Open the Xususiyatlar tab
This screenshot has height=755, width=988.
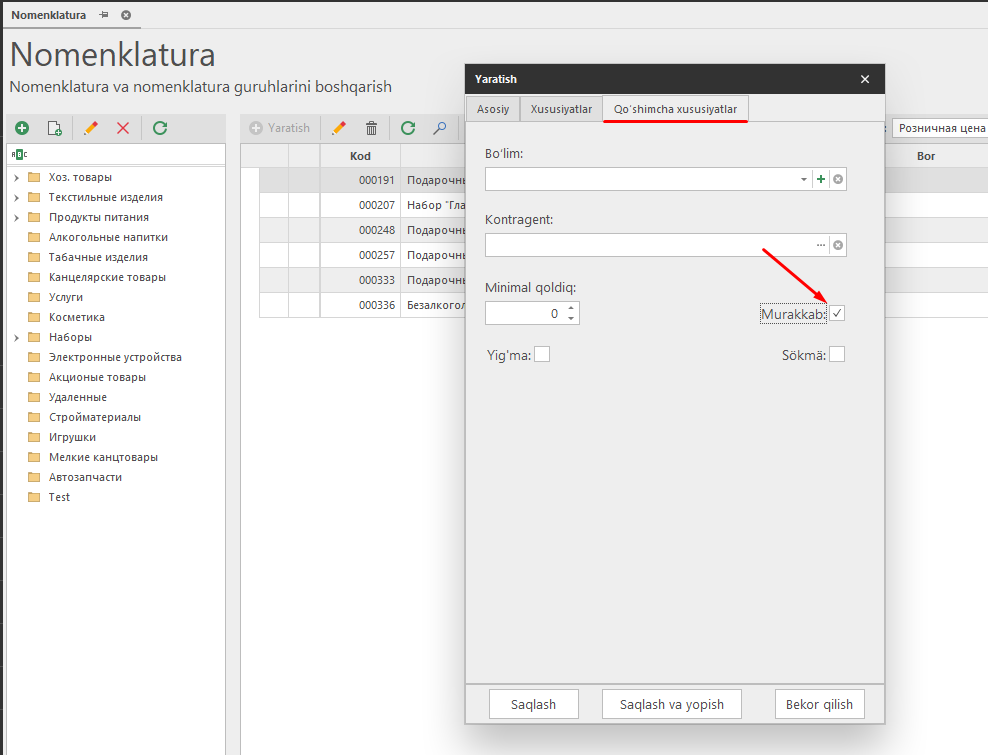pos(561,109)
